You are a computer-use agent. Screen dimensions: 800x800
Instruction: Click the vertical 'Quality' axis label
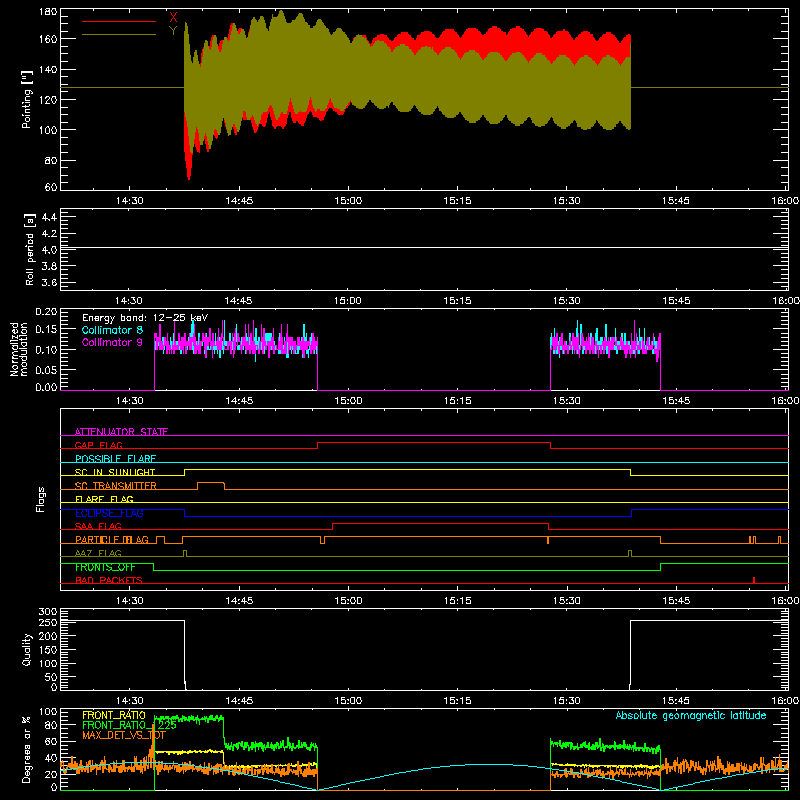[x=27, y=650]
